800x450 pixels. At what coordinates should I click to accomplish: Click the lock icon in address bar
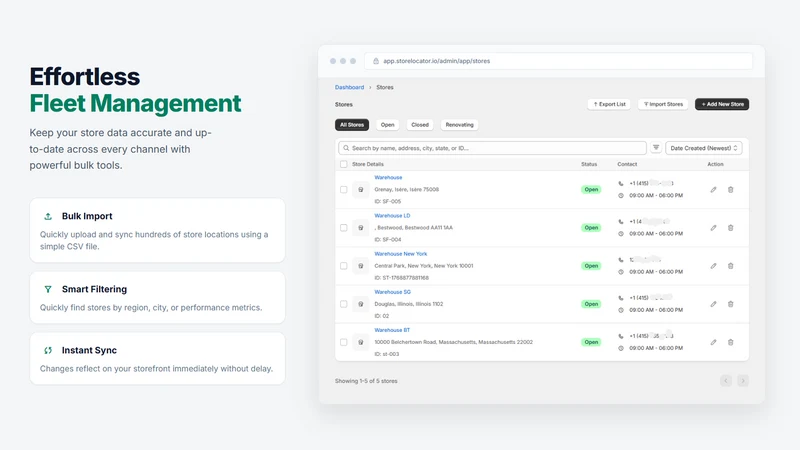coord(376,61)
